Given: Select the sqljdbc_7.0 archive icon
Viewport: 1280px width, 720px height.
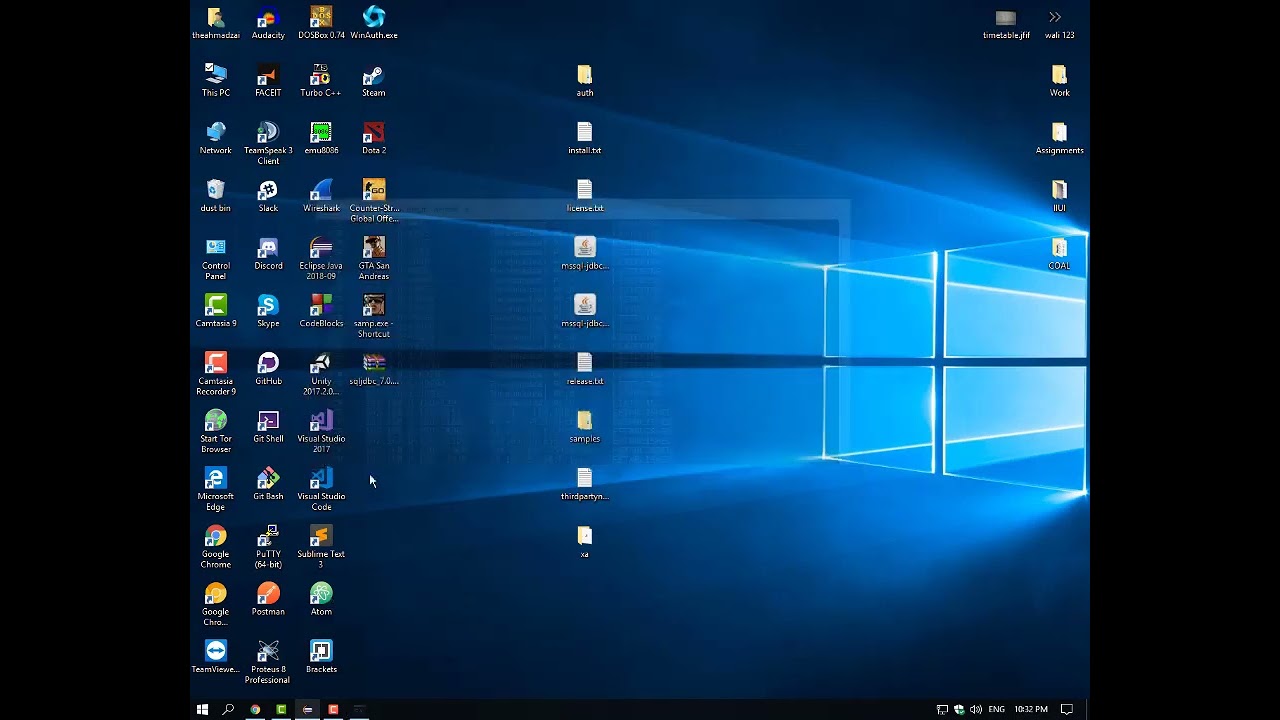Looking at the screenshot, I should coord(374,369).
